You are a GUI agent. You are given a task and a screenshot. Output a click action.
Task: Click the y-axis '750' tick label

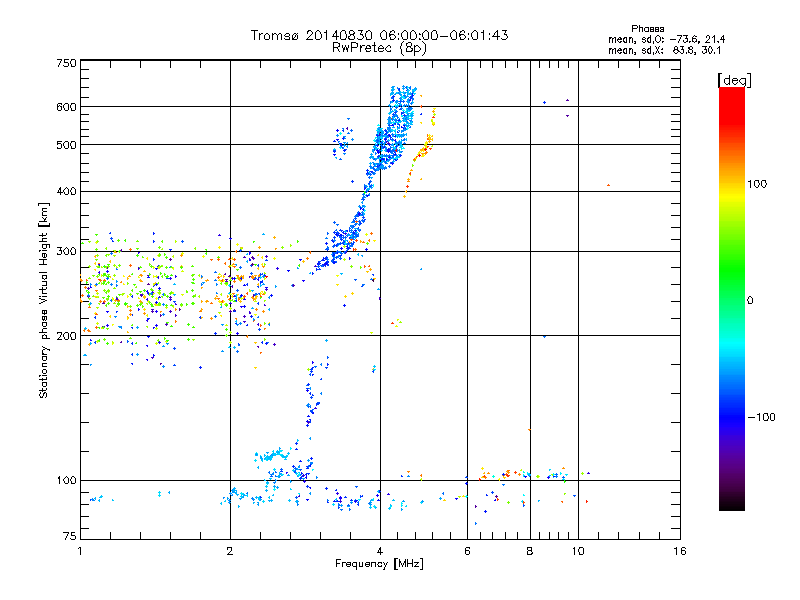[x=66, y=63]
